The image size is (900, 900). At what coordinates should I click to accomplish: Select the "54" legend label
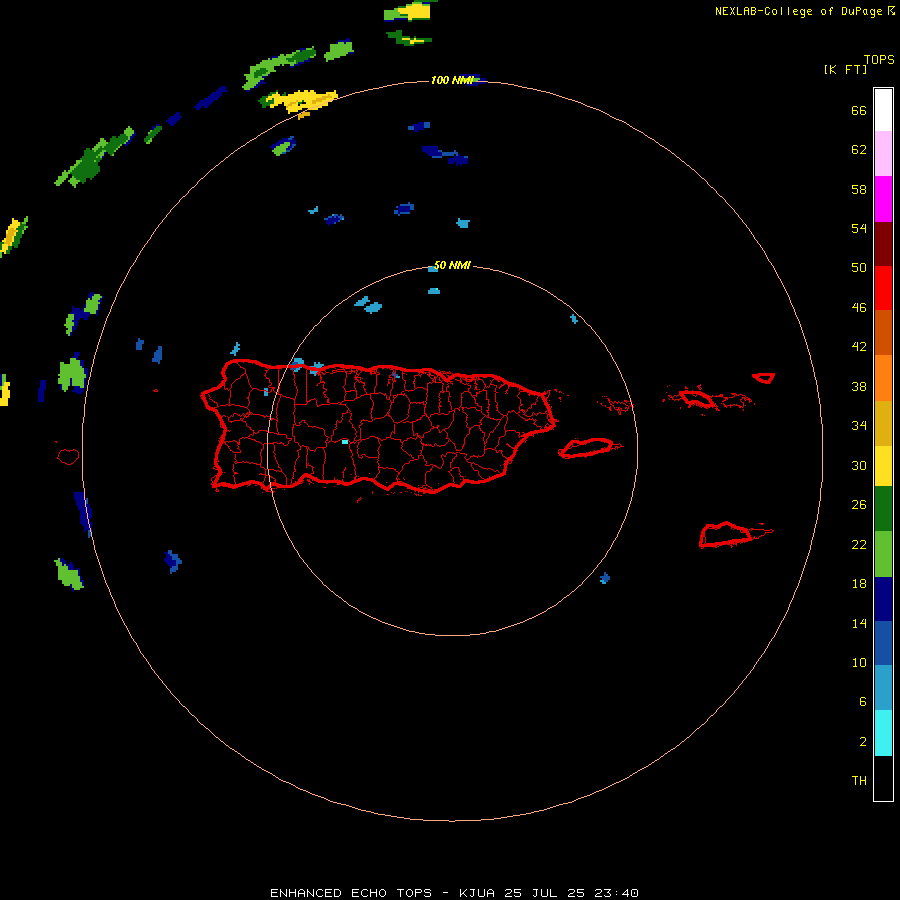pos(859,228)
